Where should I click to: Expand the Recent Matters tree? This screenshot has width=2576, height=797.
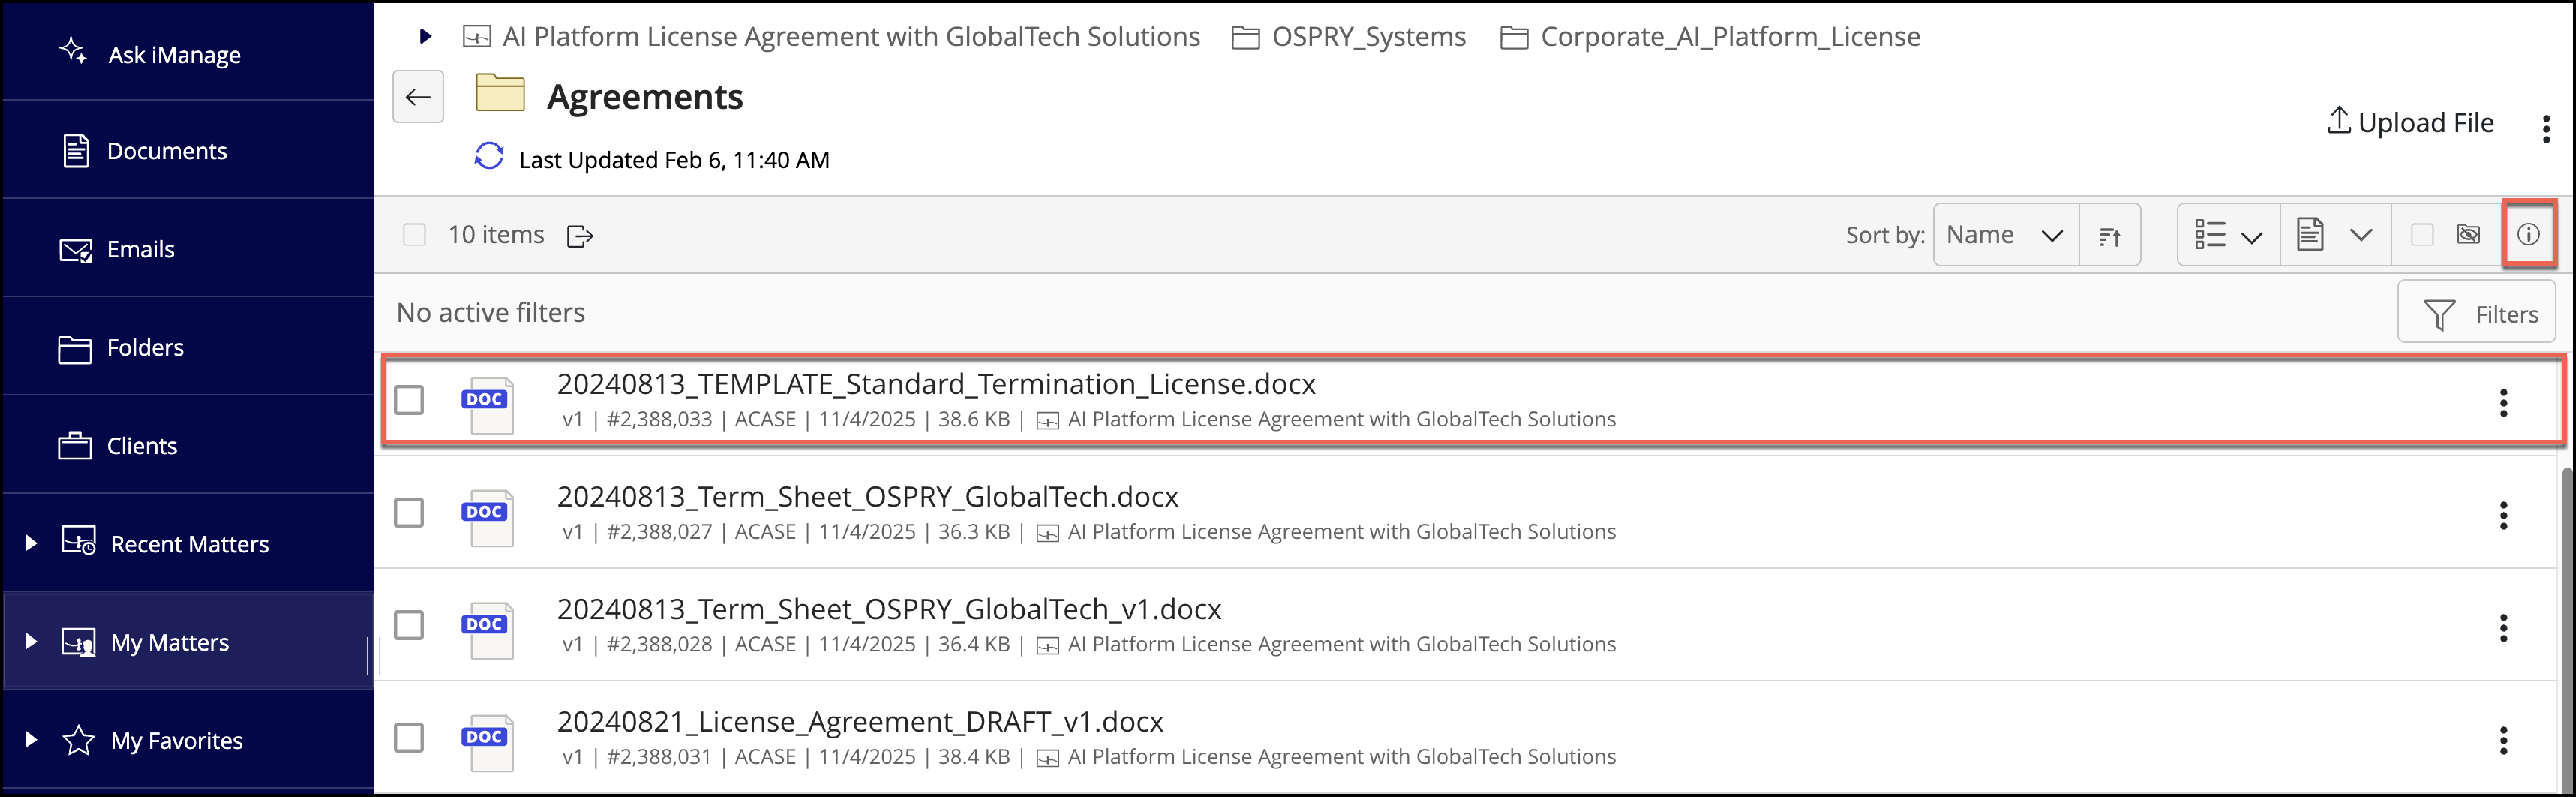pyautogui.click(x=31, y=543)
